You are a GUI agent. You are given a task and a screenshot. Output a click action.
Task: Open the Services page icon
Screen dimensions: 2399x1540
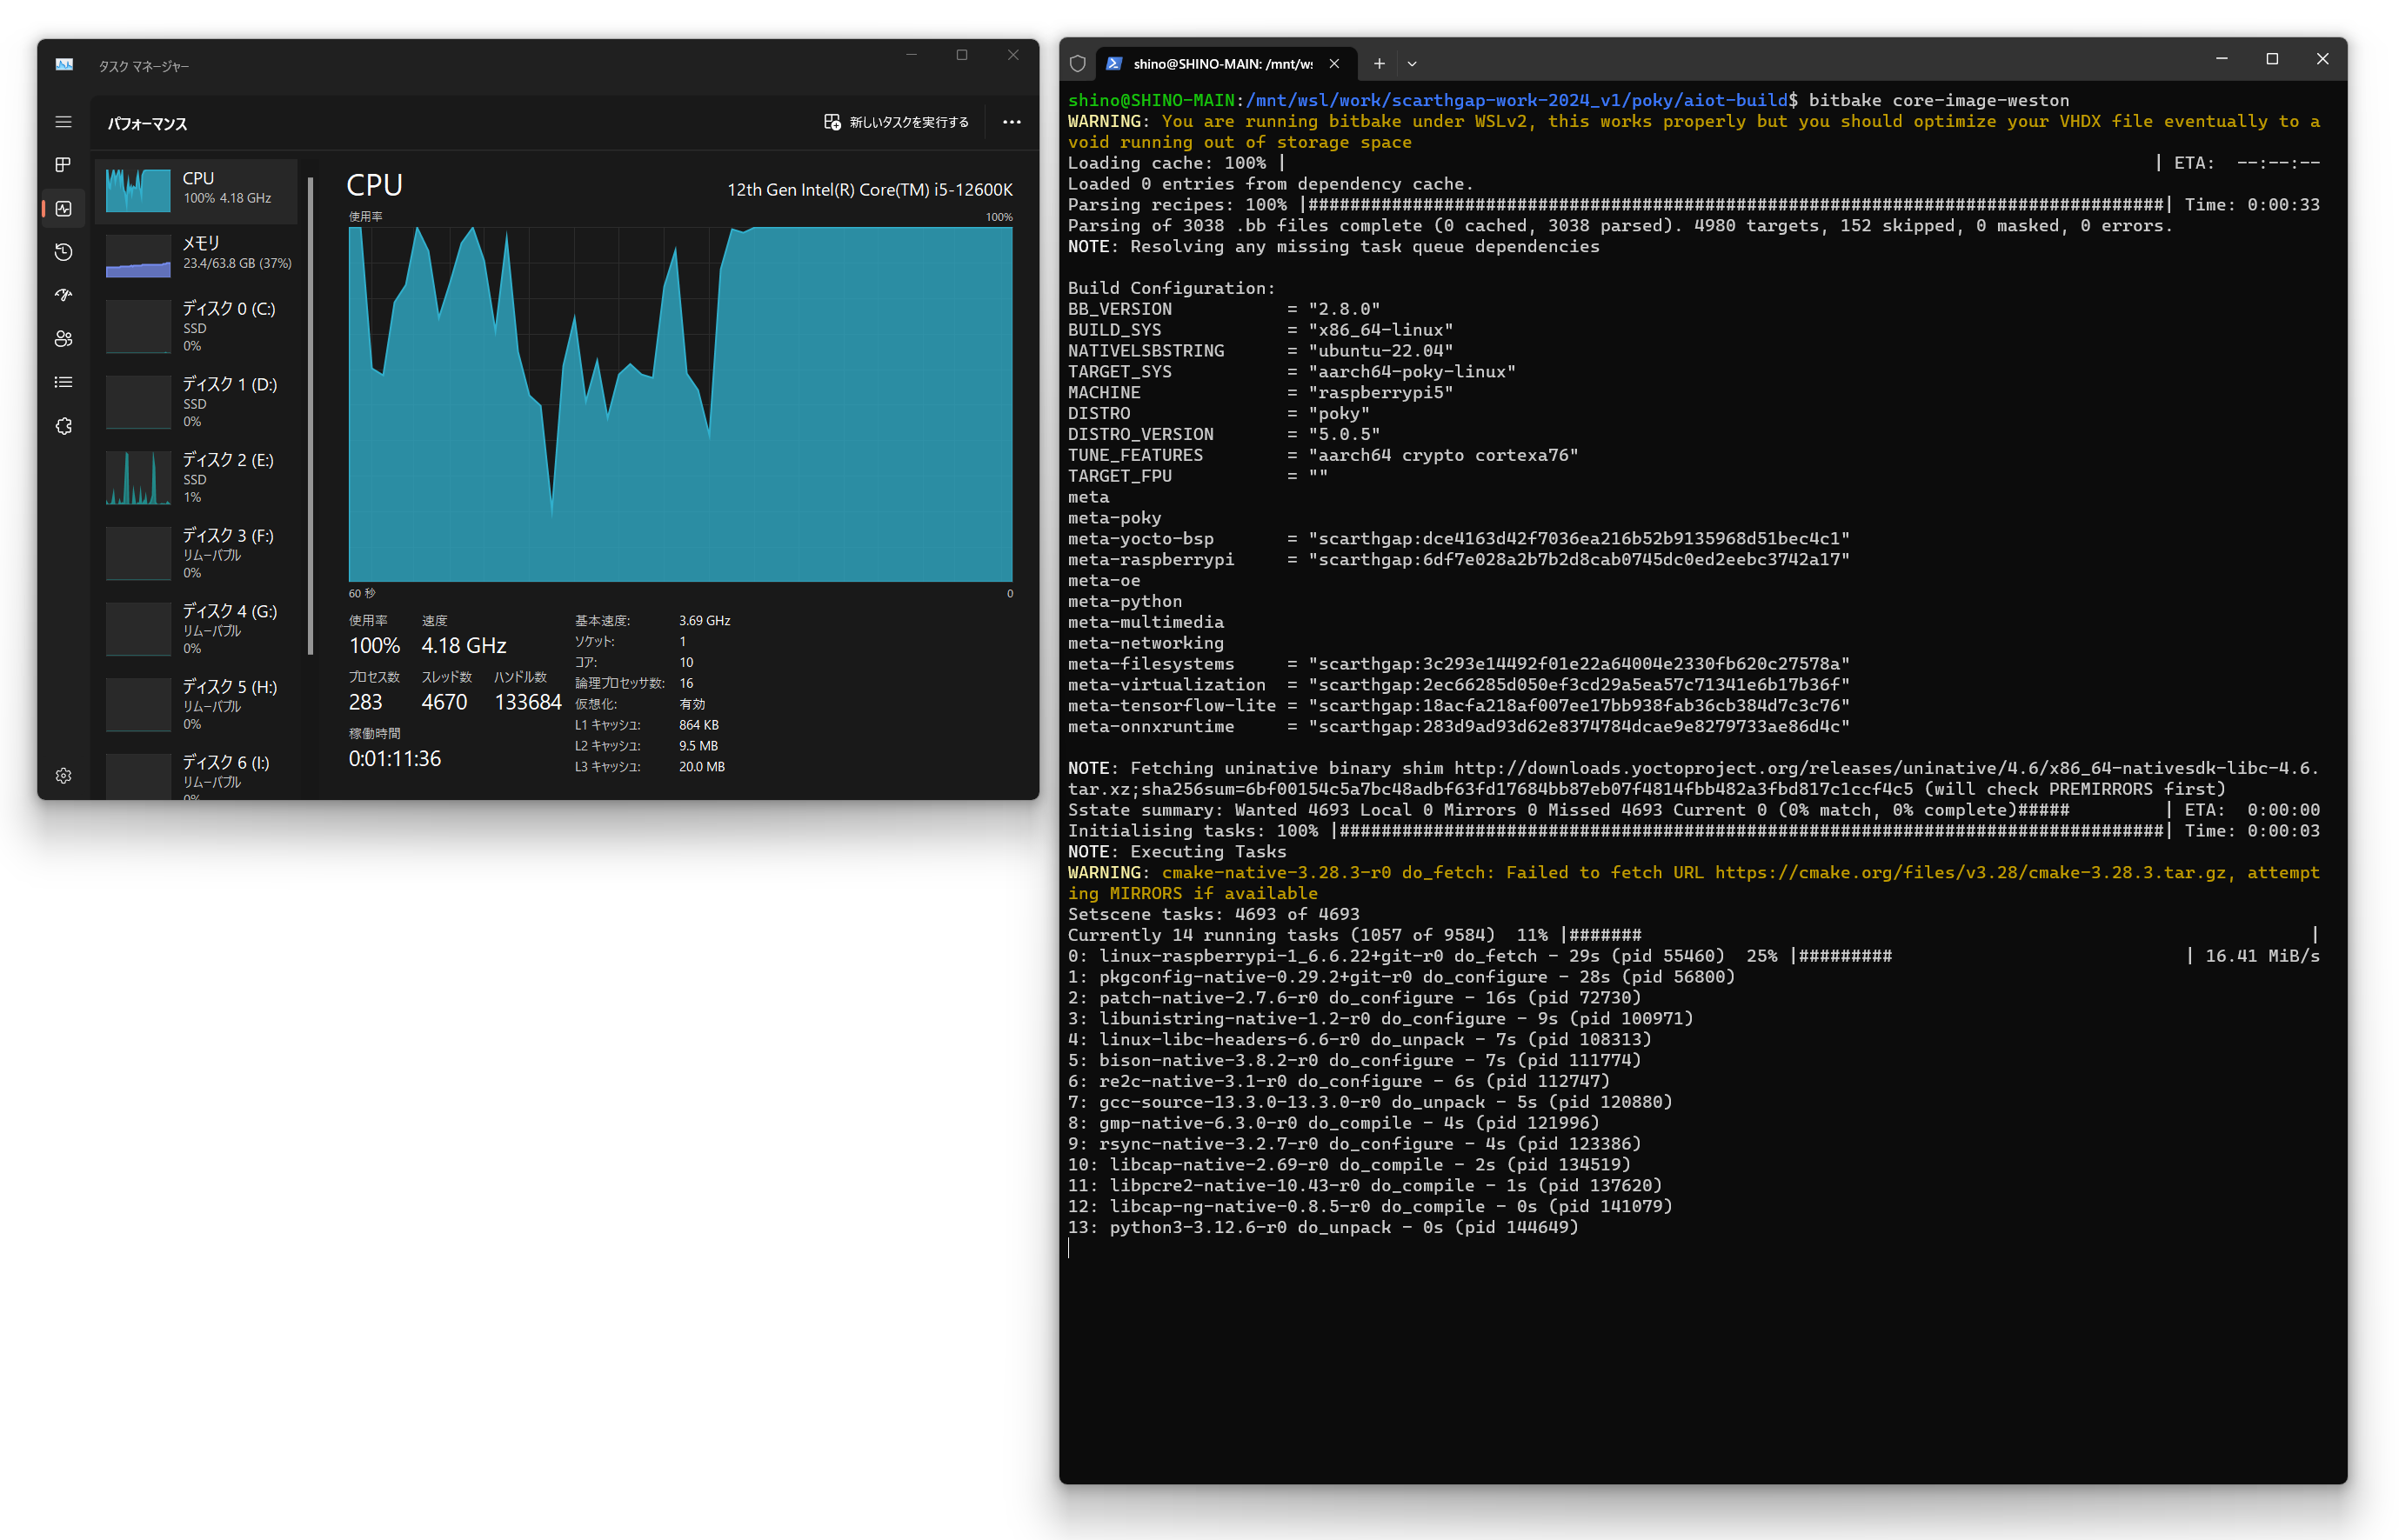63,426
